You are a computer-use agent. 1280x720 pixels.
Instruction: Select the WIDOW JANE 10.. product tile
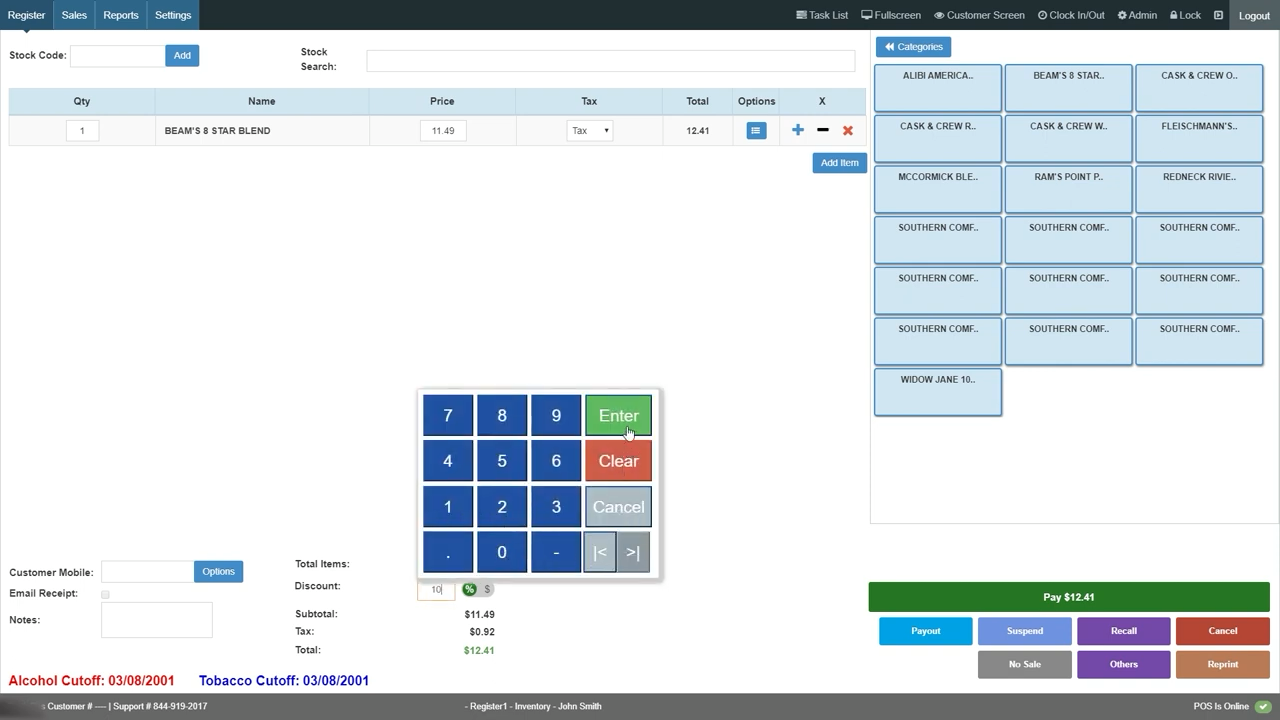click(x=938, y=392)
